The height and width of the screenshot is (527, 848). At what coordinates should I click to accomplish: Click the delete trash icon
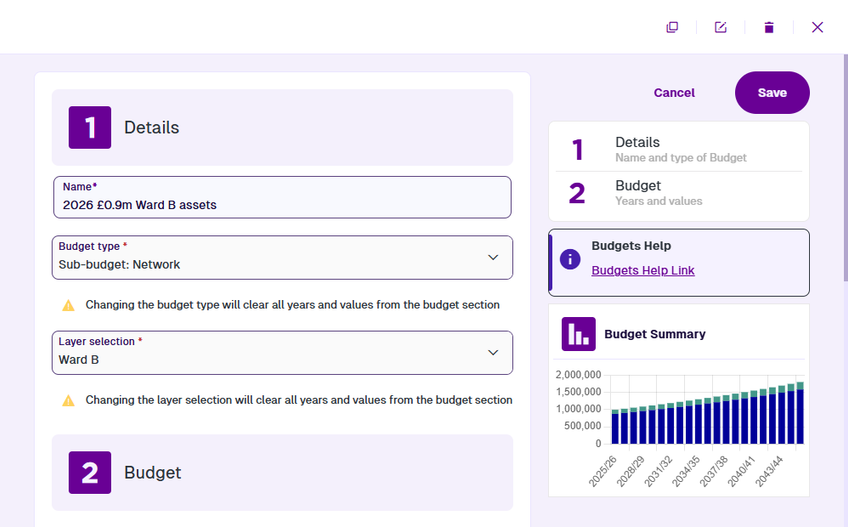tap(768, 27)
